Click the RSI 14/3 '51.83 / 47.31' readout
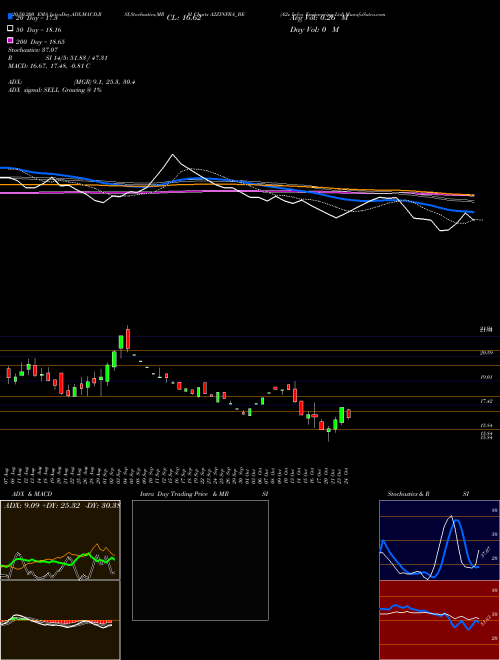This screenshot has height=660, width=500. 87,58
